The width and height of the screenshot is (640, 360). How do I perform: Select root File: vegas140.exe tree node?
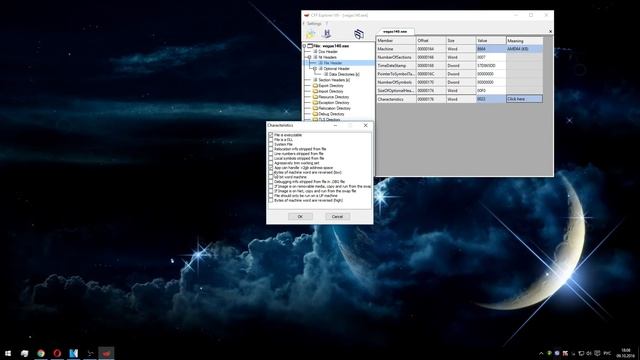pos(331,46)
